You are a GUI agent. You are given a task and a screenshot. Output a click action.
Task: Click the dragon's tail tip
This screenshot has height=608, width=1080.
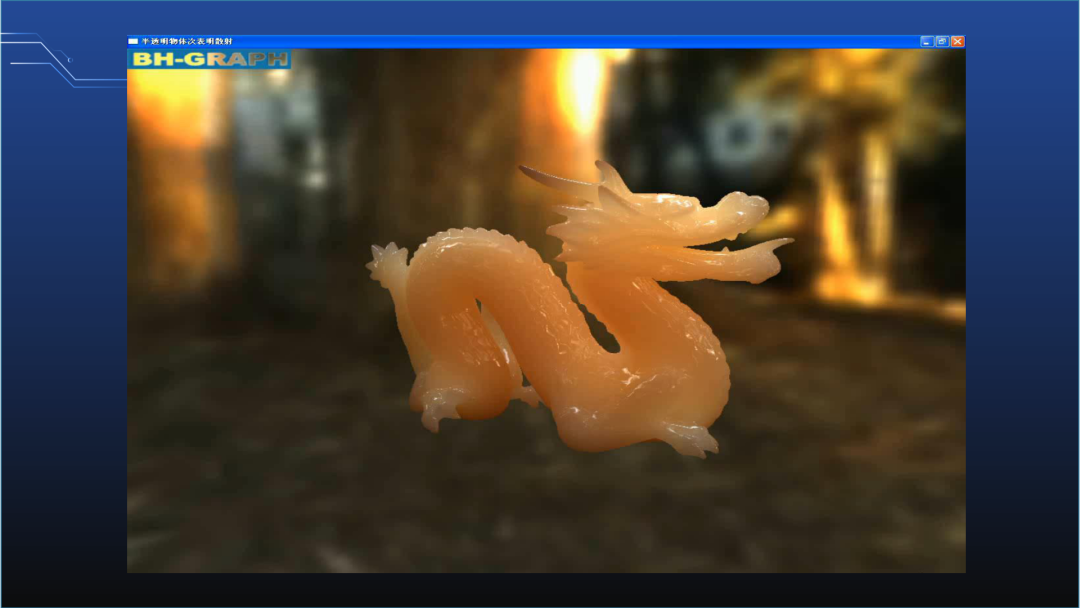point(385,262)
